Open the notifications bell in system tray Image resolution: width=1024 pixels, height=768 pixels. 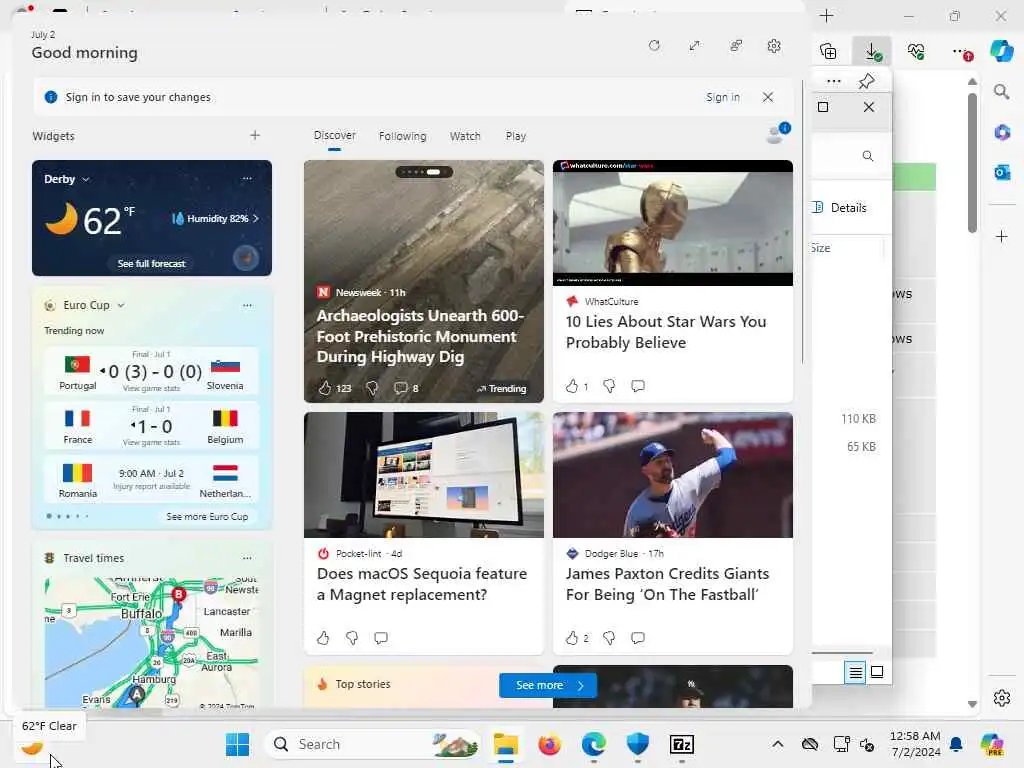[956, 744]
